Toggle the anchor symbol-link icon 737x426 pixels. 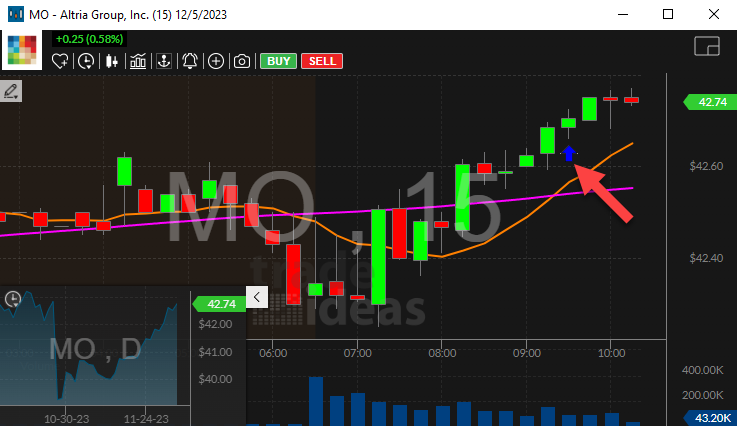(x=164, y=61)
